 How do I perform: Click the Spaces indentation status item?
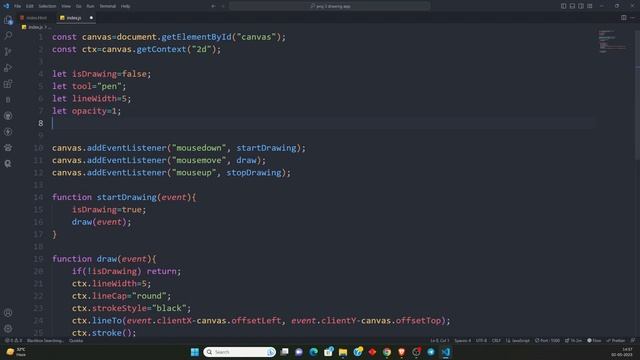point(462,340)
